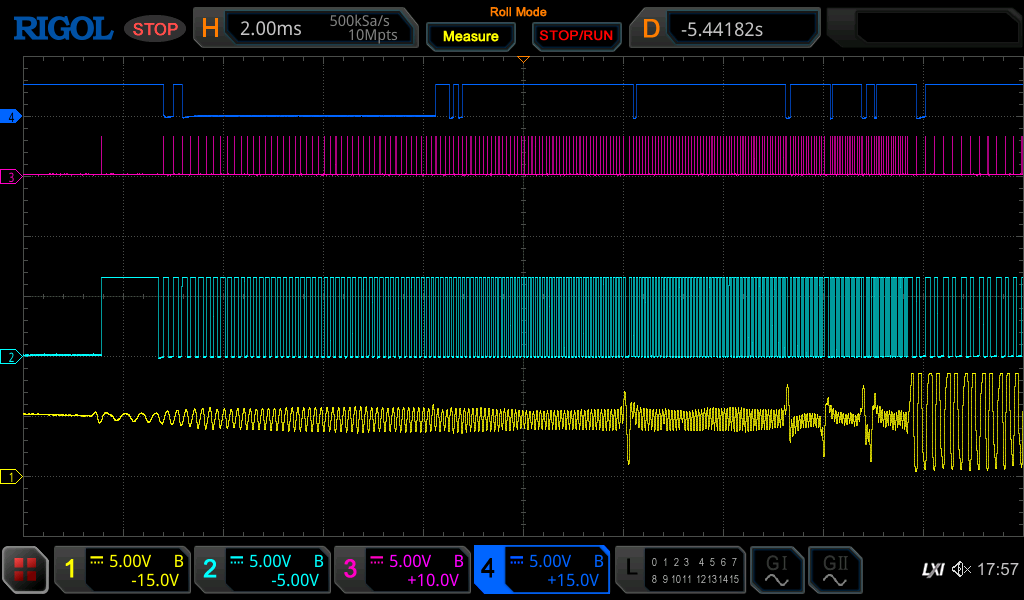Image resolution: width=1024 pixels, height=600 pixels.
Task: Click the channel 1 coupling icon
Action: (x=97, y=561)
